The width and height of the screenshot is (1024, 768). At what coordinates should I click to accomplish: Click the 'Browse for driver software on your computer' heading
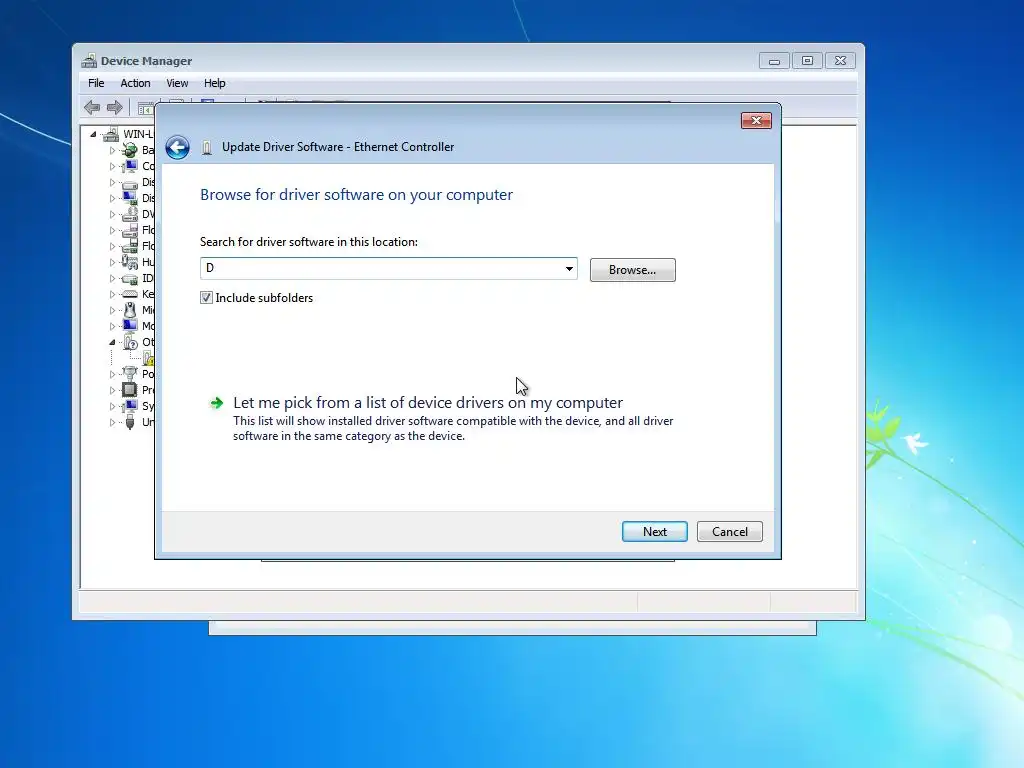pyautogui.click(x=356, y=195)
